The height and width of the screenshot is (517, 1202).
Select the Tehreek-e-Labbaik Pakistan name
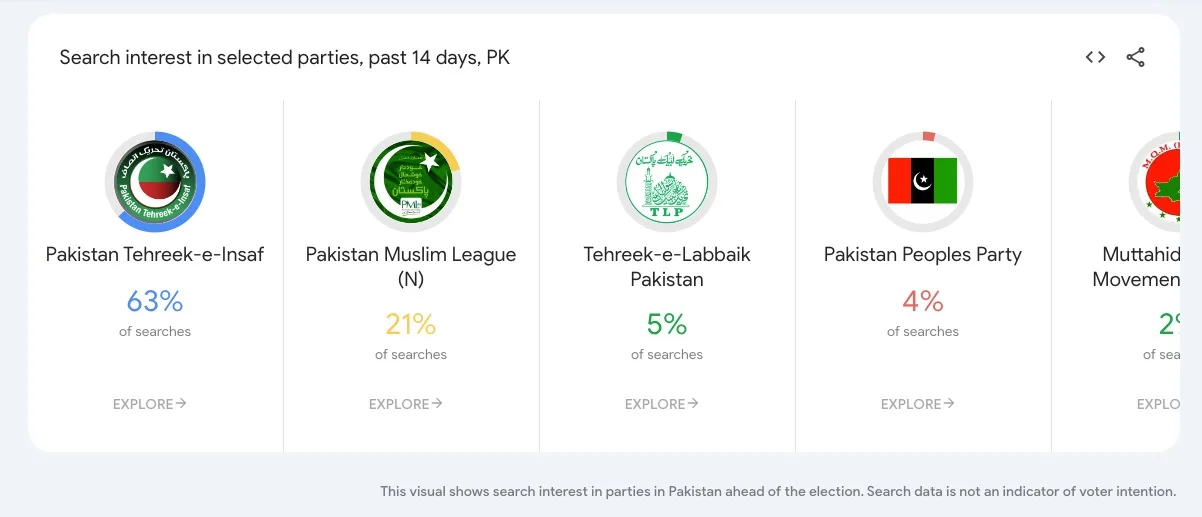pos(667,267)
